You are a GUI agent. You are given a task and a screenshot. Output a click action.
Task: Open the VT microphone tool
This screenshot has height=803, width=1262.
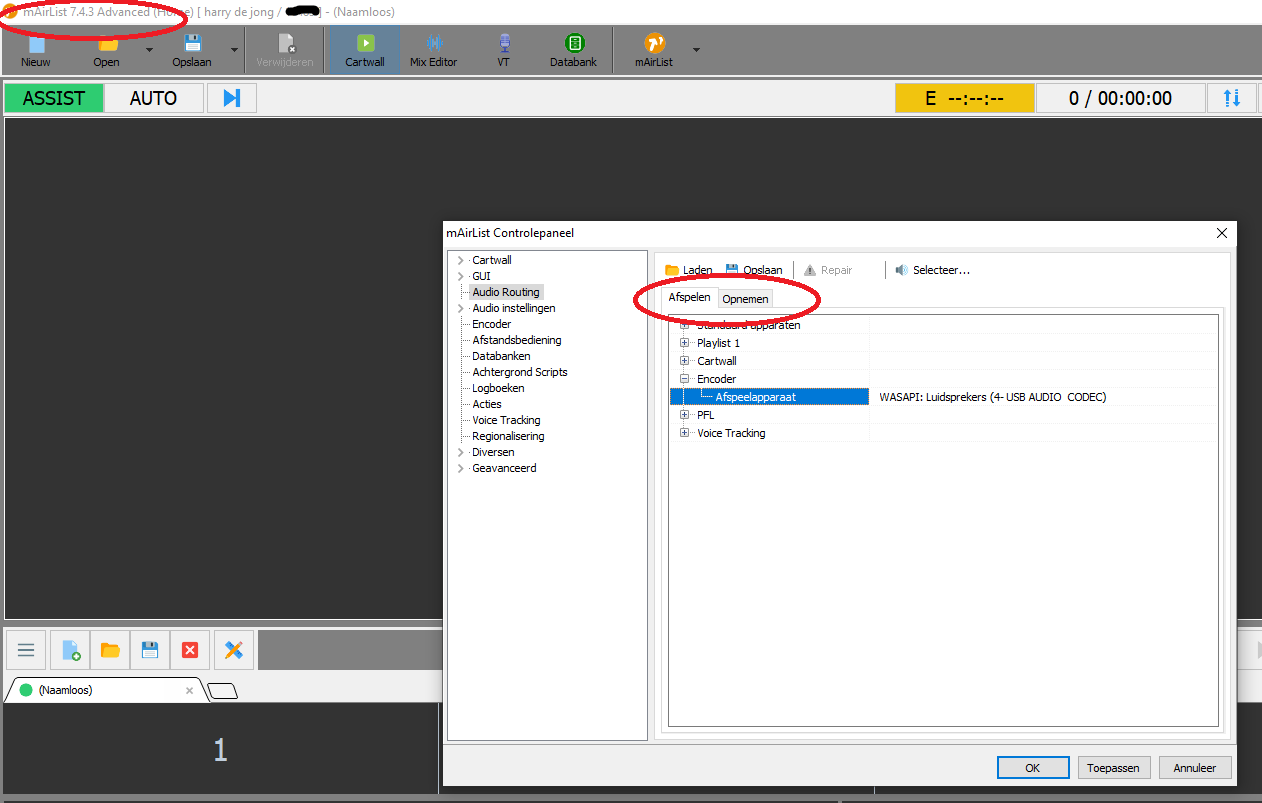click(x=504, y=51)
